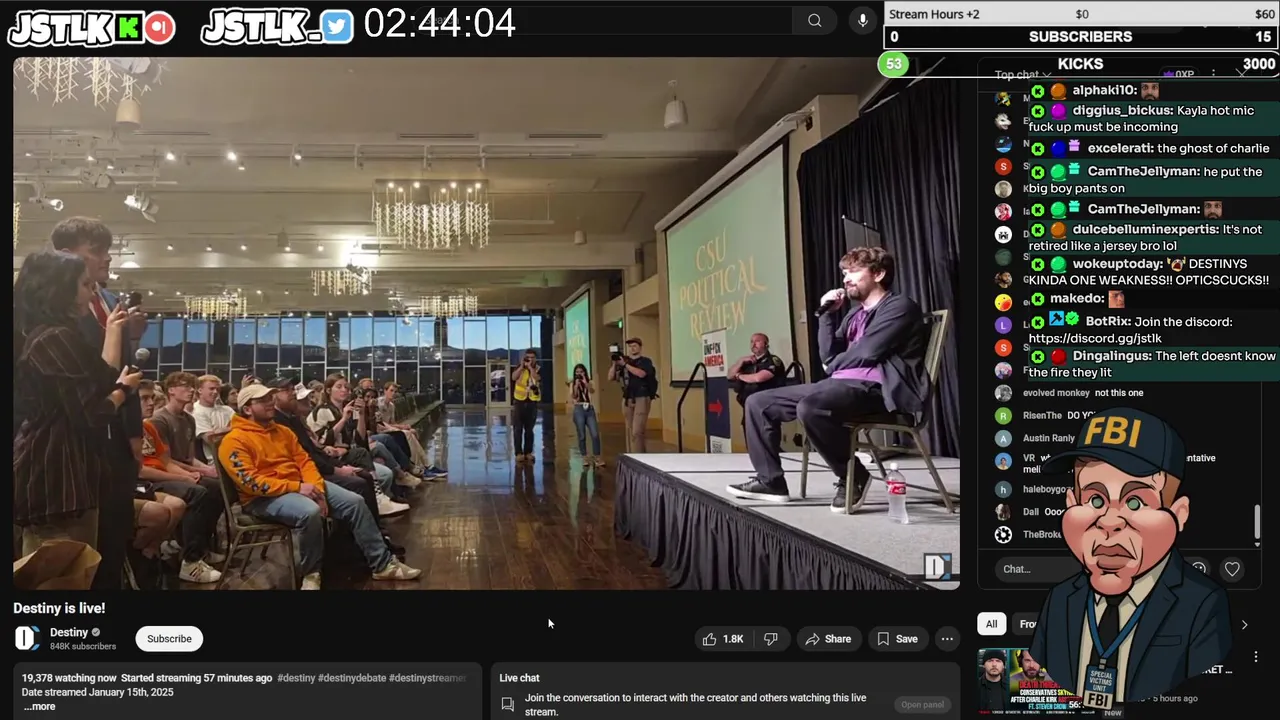Screen dimensions: 1280x720
Task: Expand description with ...more
Action: [x=39, y=706]
